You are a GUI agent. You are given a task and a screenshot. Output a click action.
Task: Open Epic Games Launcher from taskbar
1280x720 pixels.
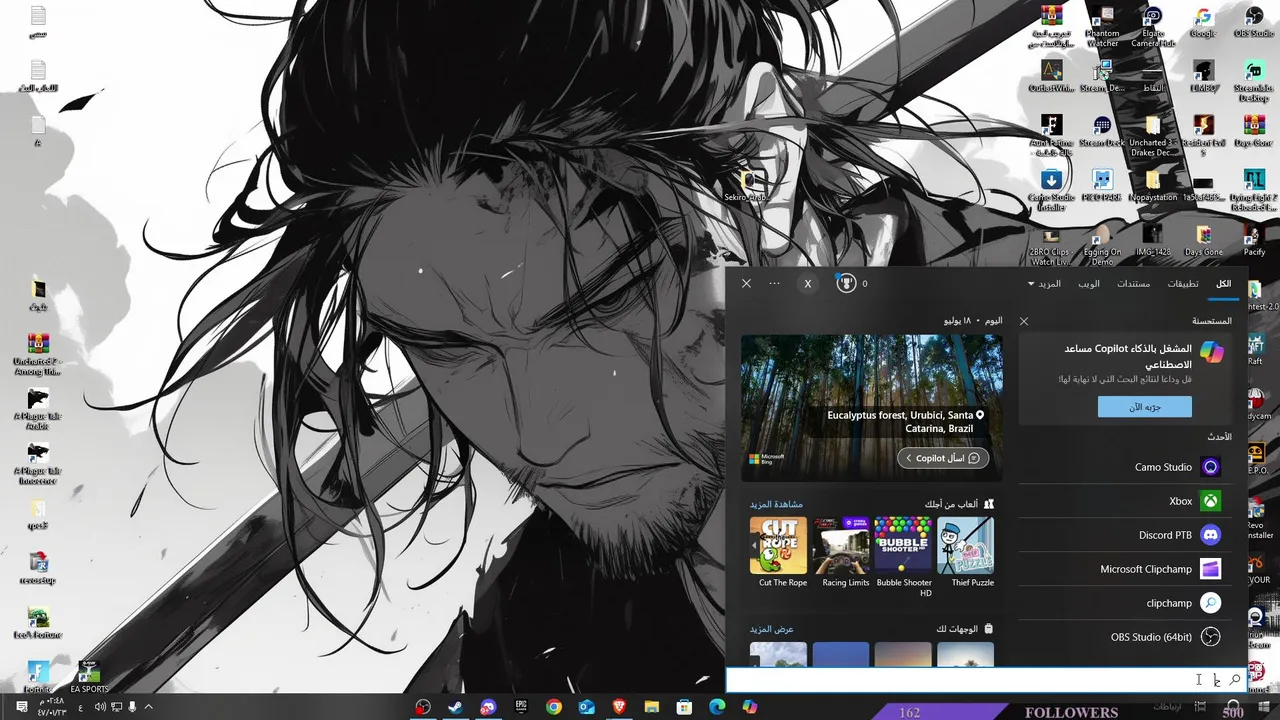(521, 707)
